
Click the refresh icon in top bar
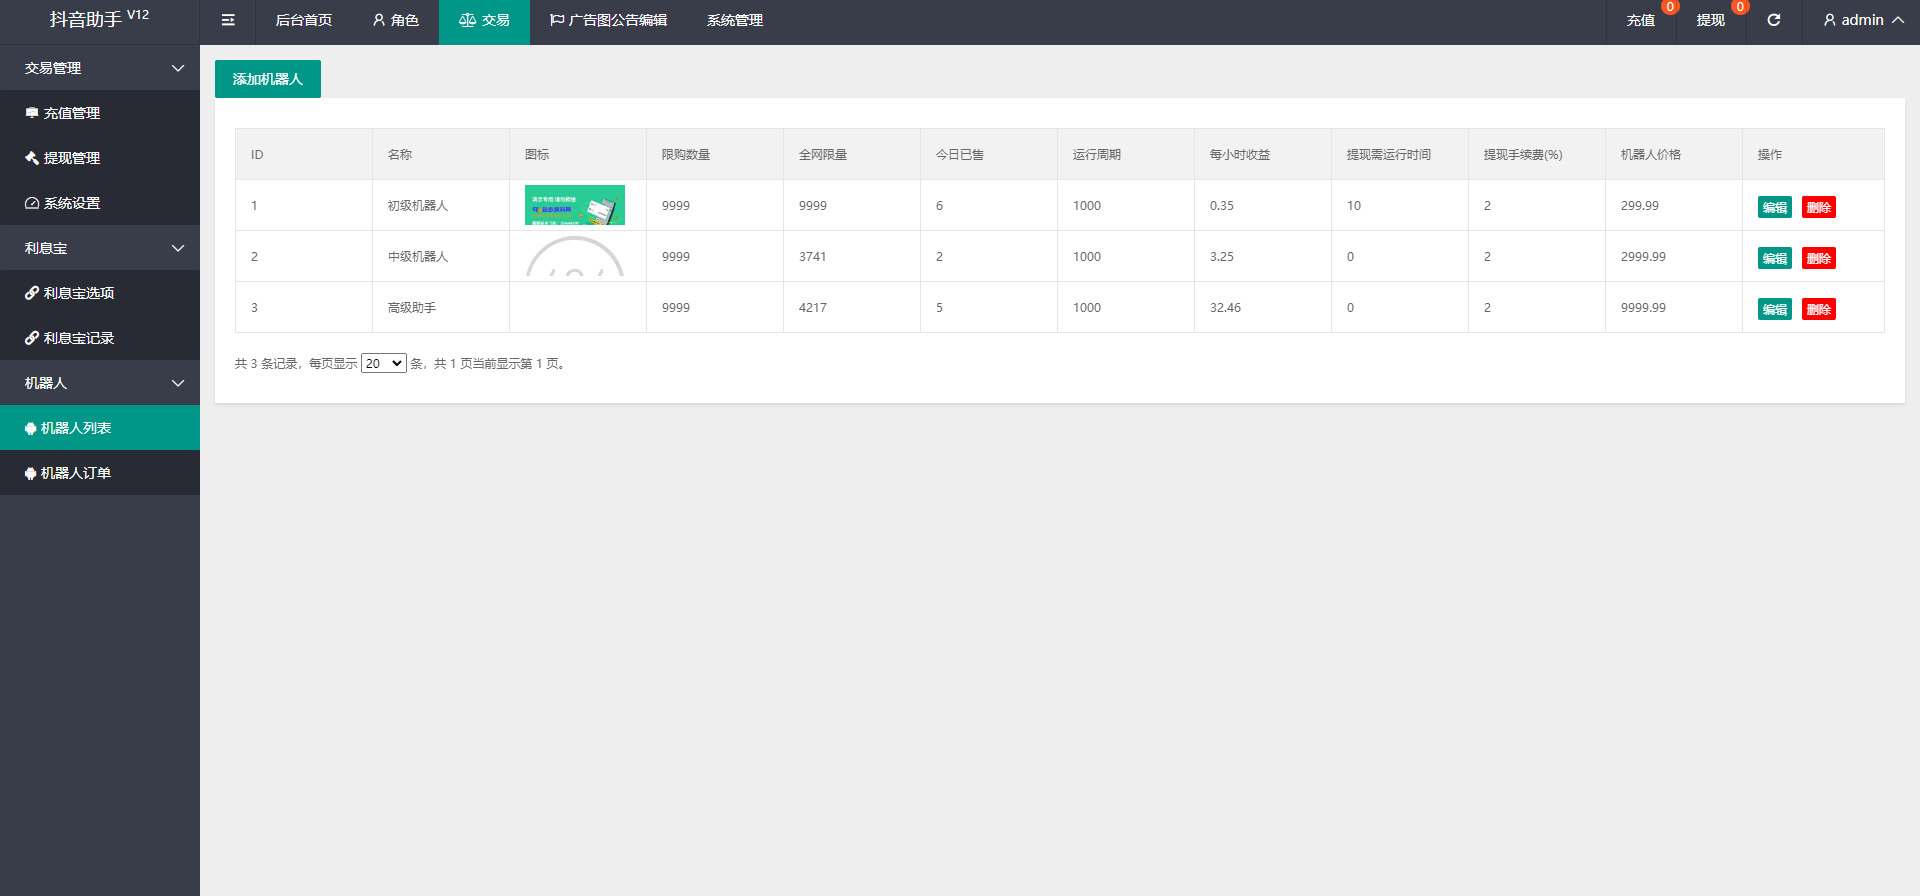point(1774,20)
